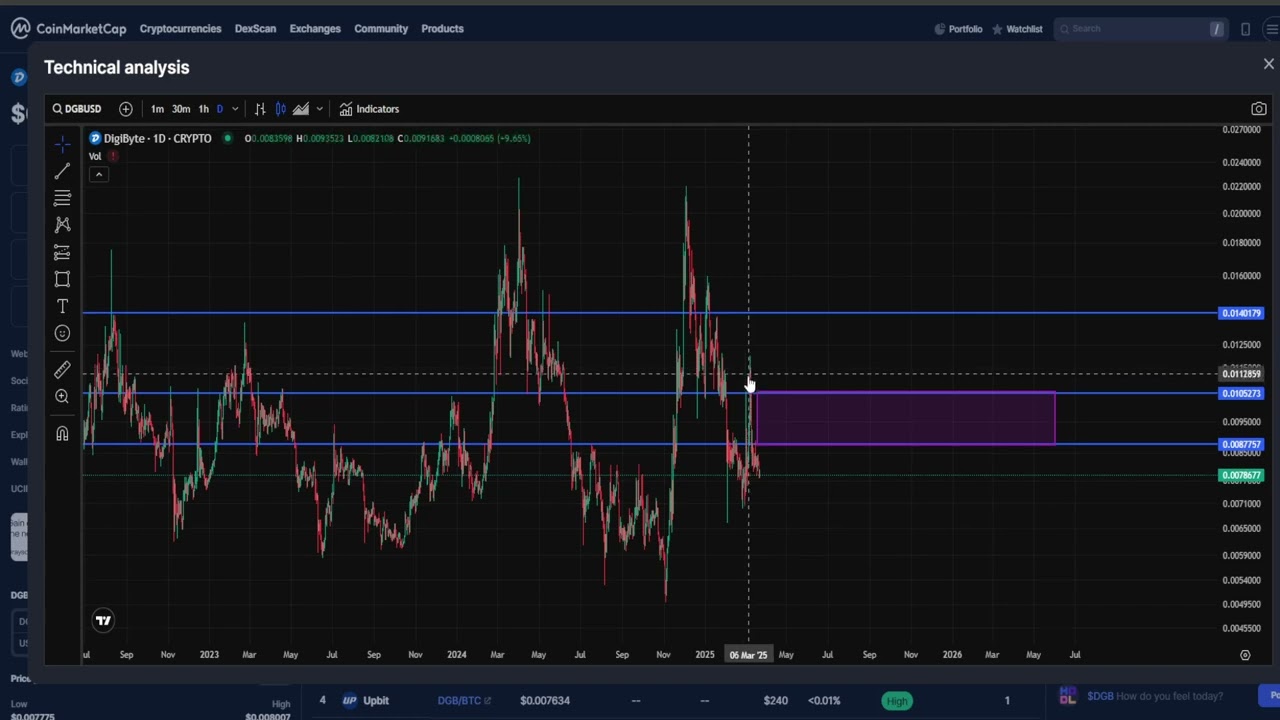This screenshot has width=1280, height=720.
Task: Choose the XABCD pattern tool
Action: (62, 225)
